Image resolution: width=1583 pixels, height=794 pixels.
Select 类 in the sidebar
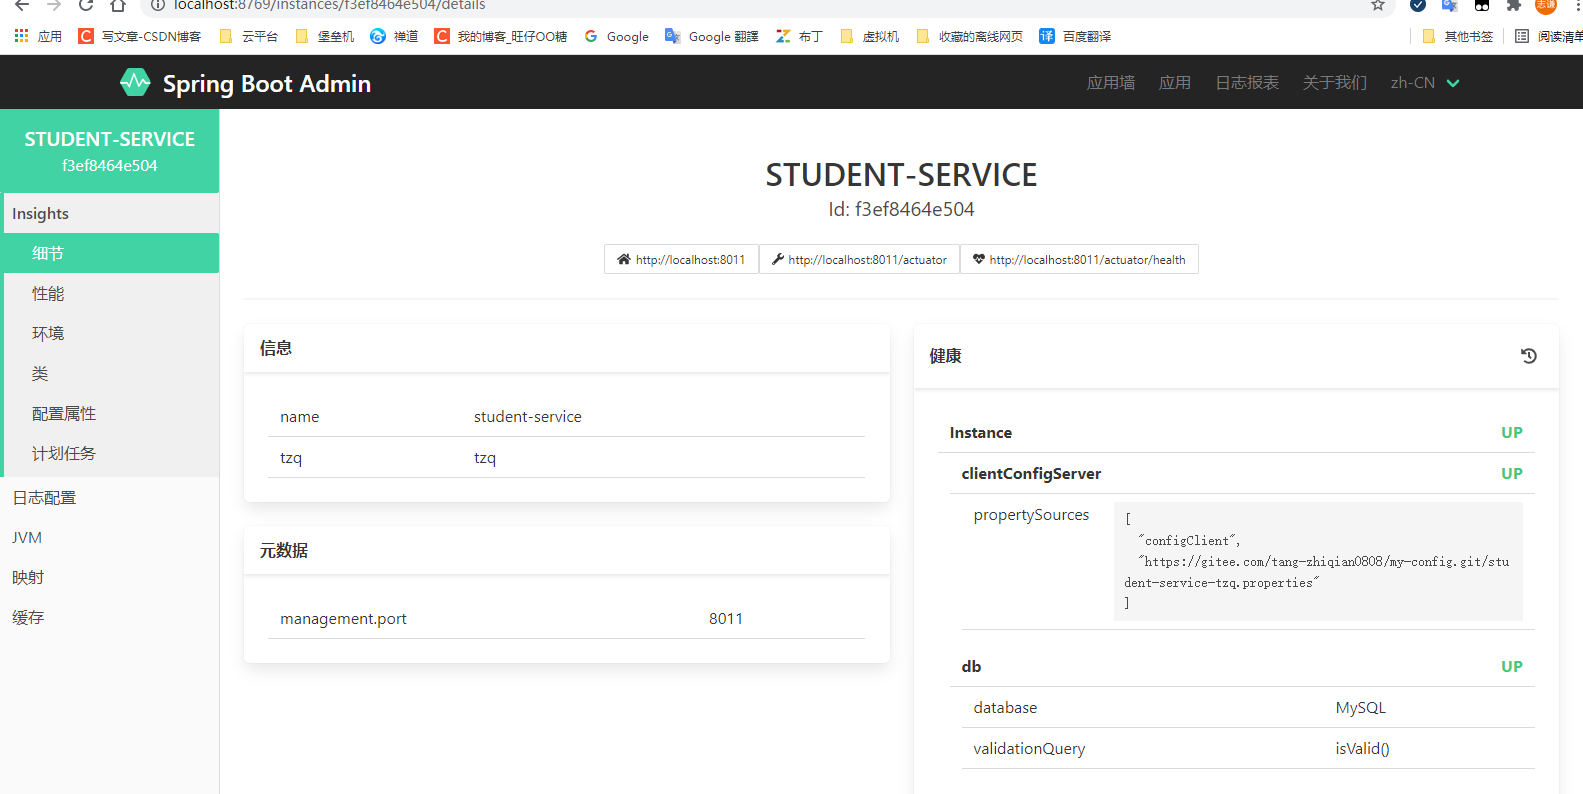click(110, 373)
